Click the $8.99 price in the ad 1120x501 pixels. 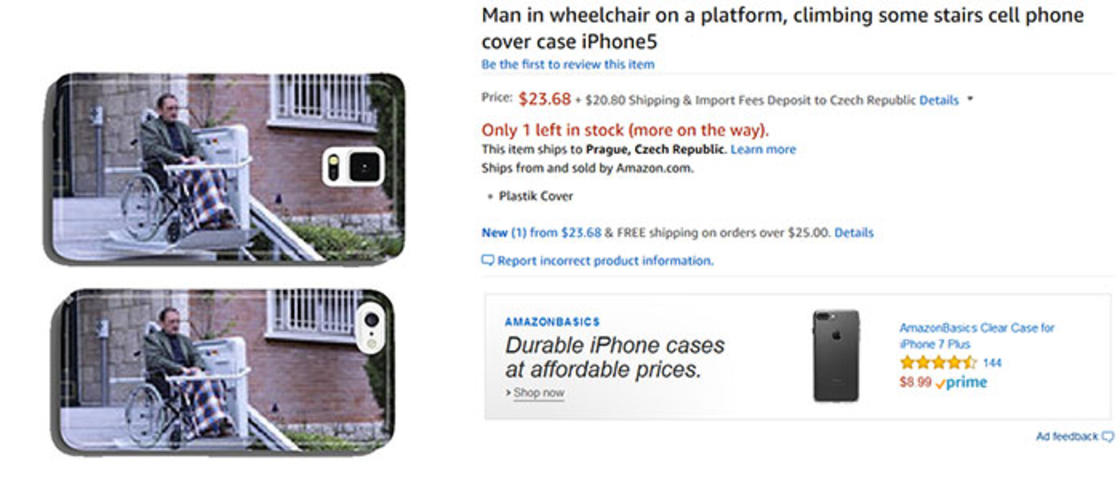tap(915, 382)
